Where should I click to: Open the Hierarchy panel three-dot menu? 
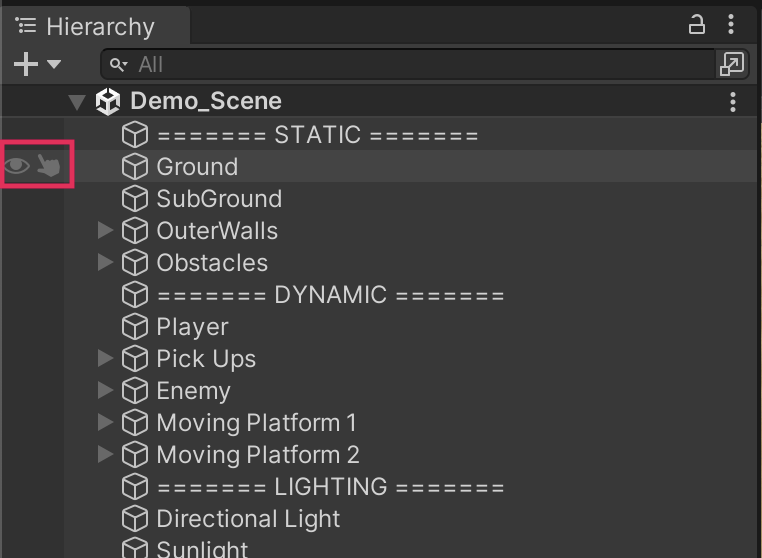[733, 26]
